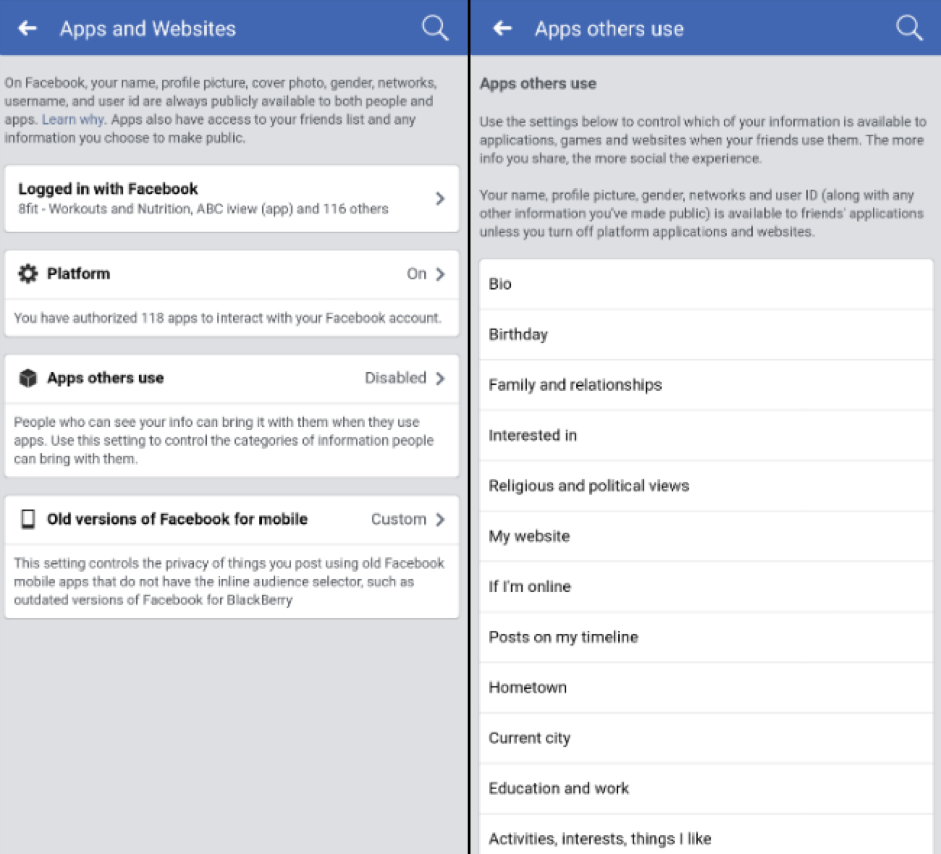Tap back arrow in Apps others use header
The height and width of the screenshot is (854, 941).
click(x=502, y=28)
